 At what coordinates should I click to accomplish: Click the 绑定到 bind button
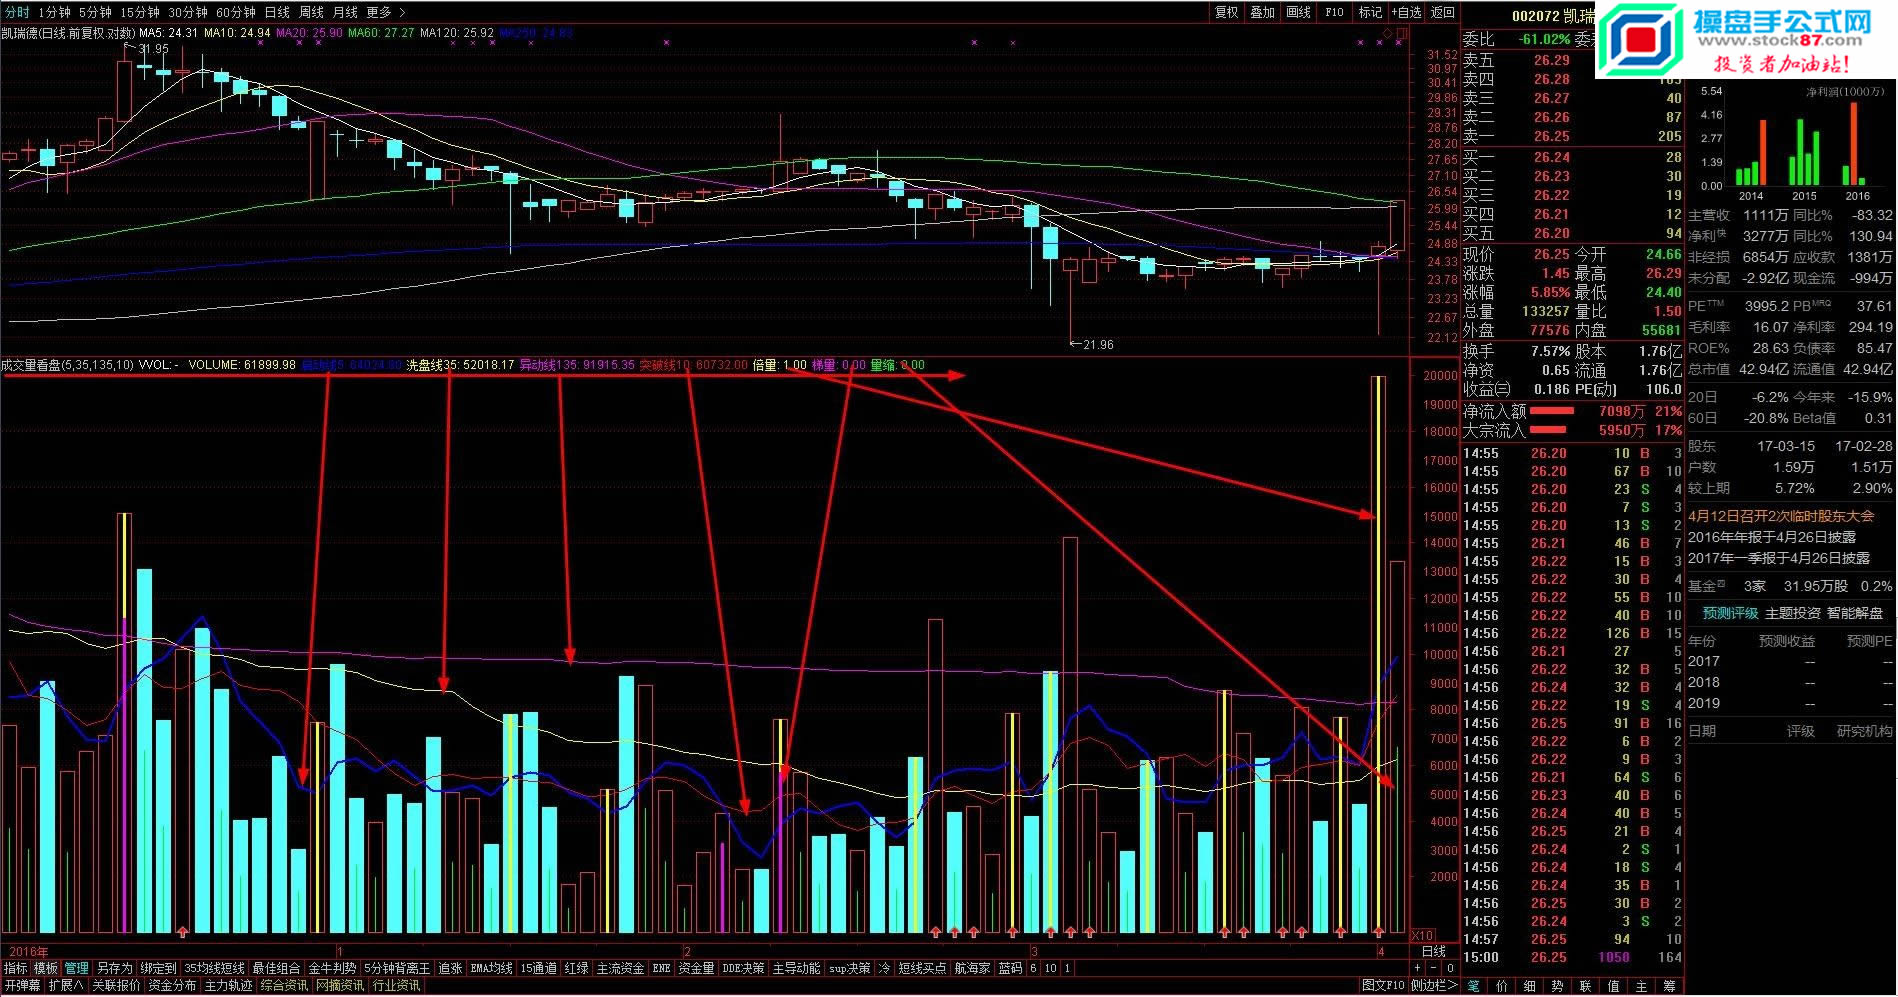158,968
